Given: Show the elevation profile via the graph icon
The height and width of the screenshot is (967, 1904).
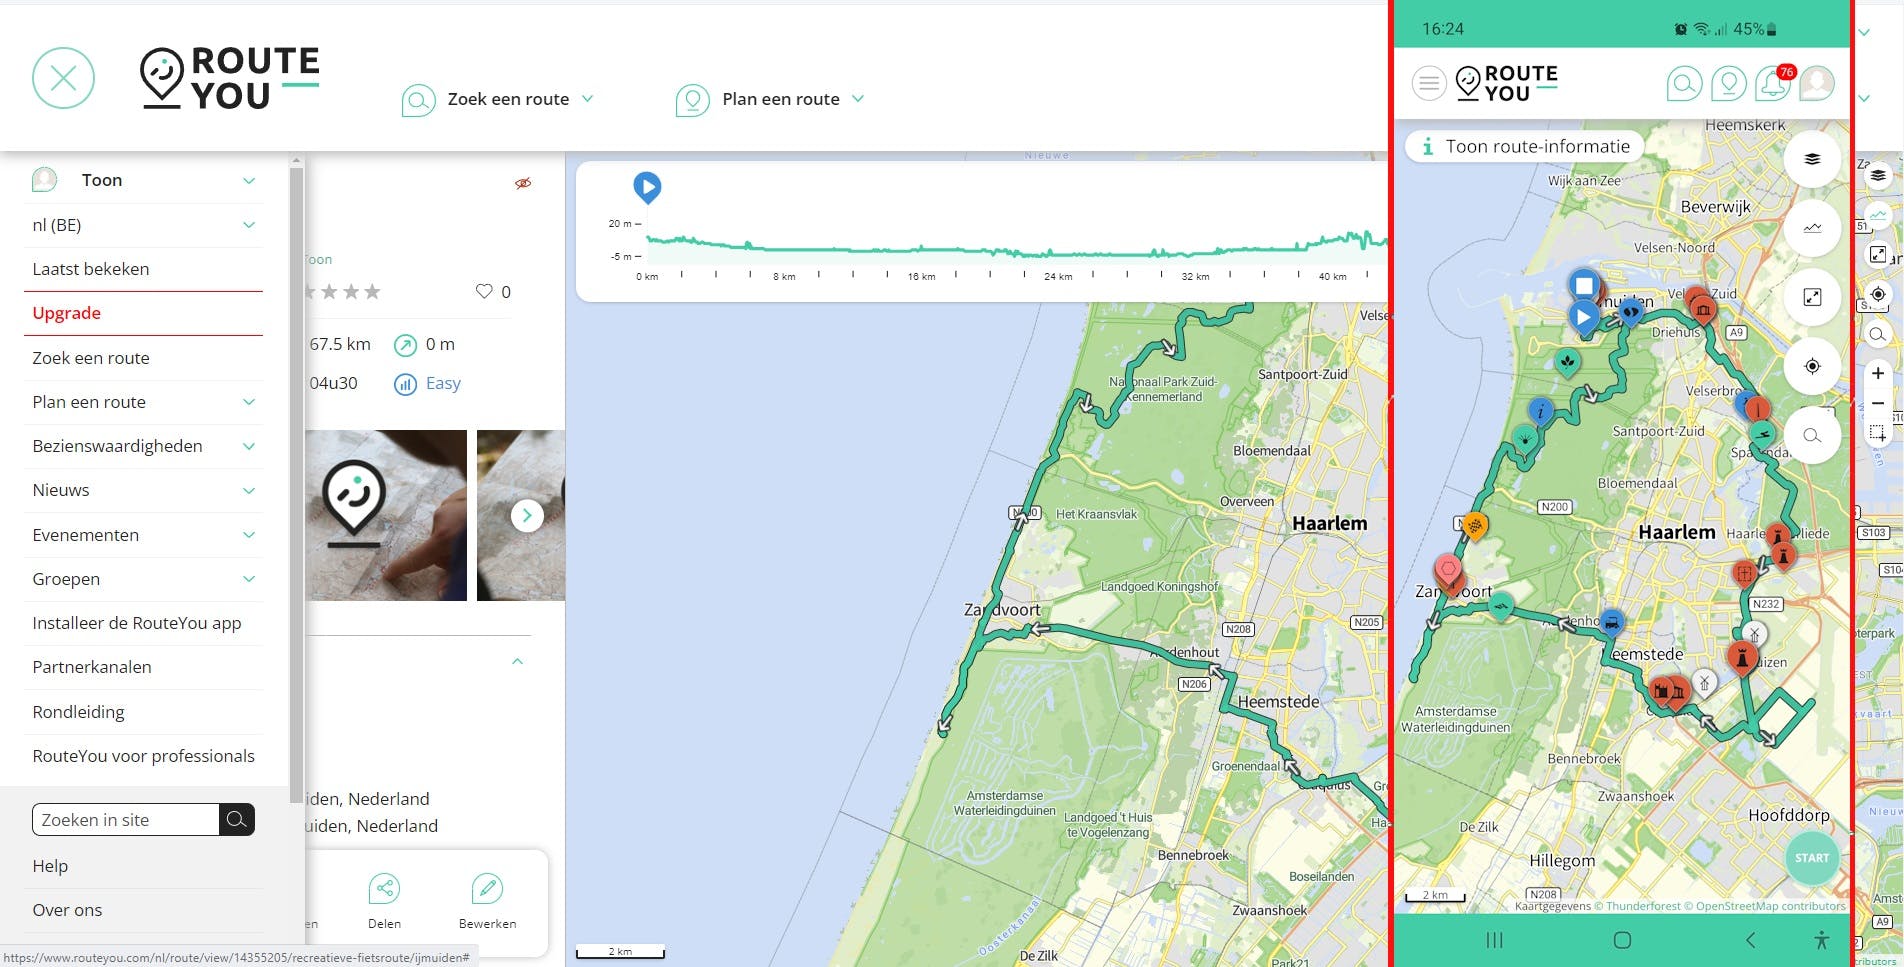Looking at the screenshot, I should (1812, 227).
